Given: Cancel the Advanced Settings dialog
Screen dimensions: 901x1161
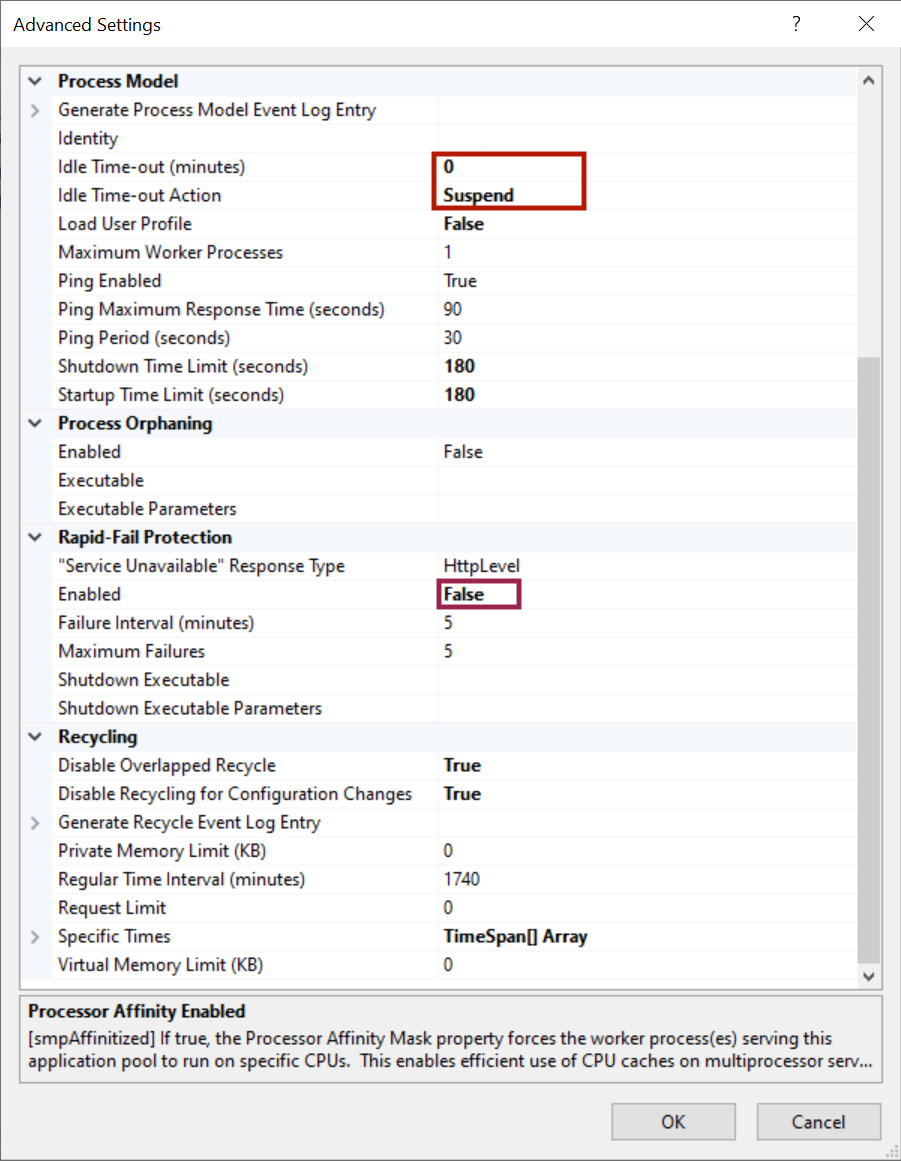Looking at the screenshot, I should 818,1121.
